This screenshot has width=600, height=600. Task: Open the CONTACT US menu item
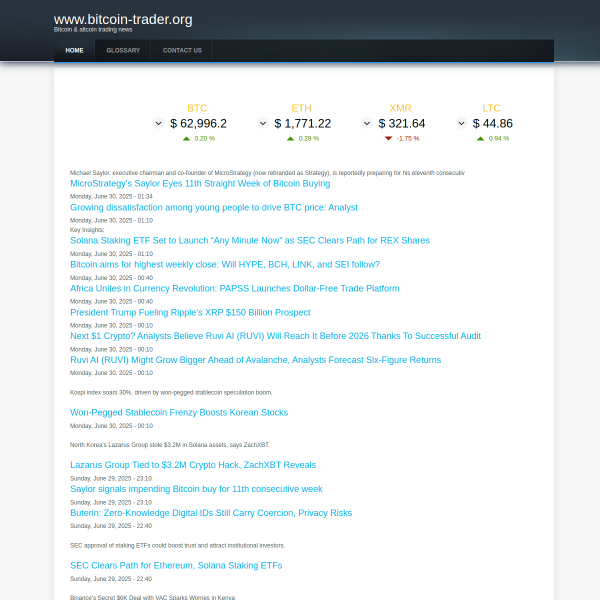(x=182, y=51)
